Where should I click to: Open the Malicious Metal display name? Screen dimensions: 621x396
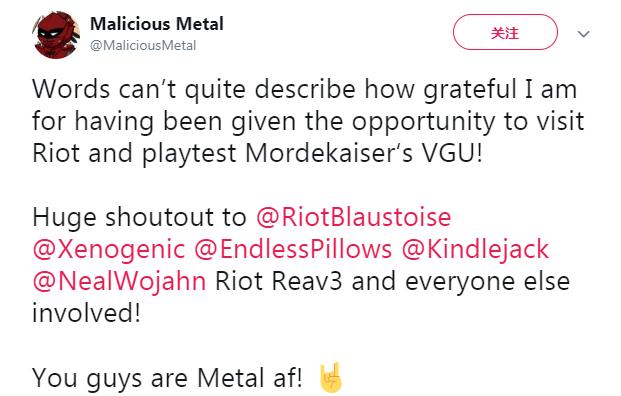pyautogui.click(x=157, y=24)
